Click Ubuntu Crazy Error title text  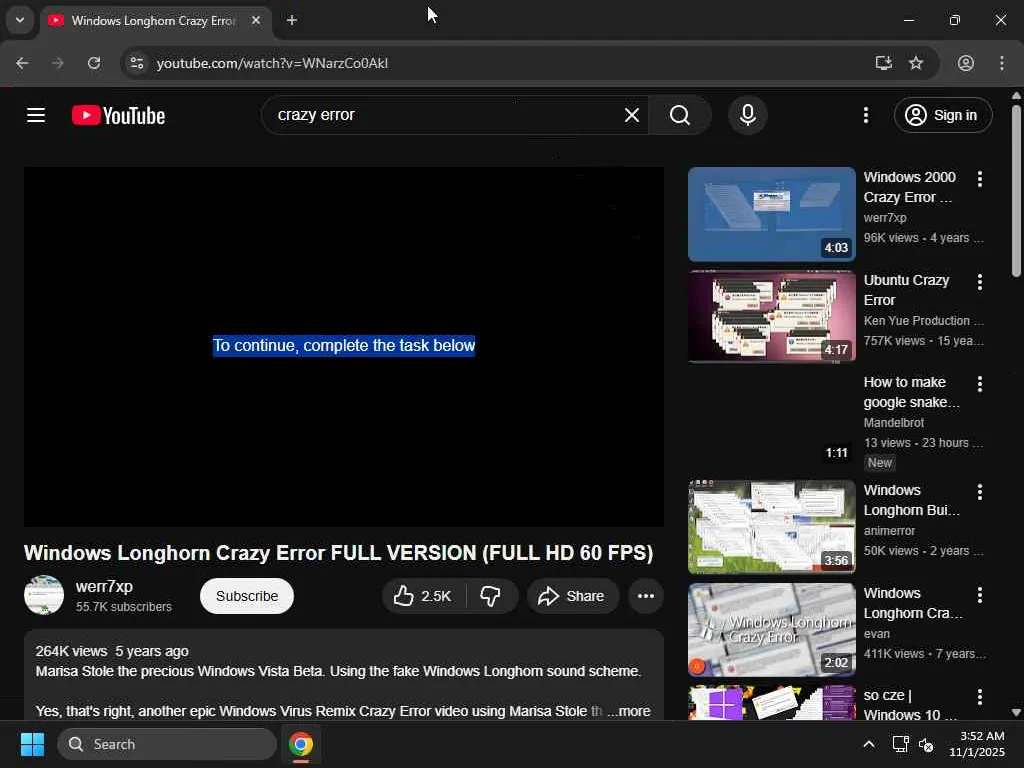click(906, 290)
